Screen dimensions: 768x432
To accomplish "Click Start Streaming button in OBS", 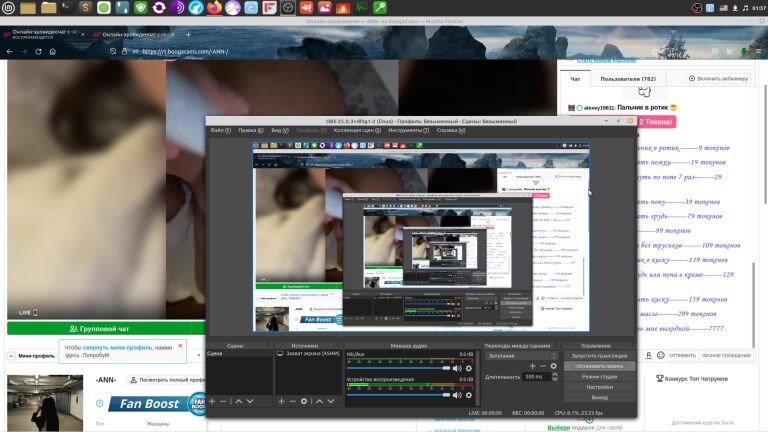I will (599, 355).
